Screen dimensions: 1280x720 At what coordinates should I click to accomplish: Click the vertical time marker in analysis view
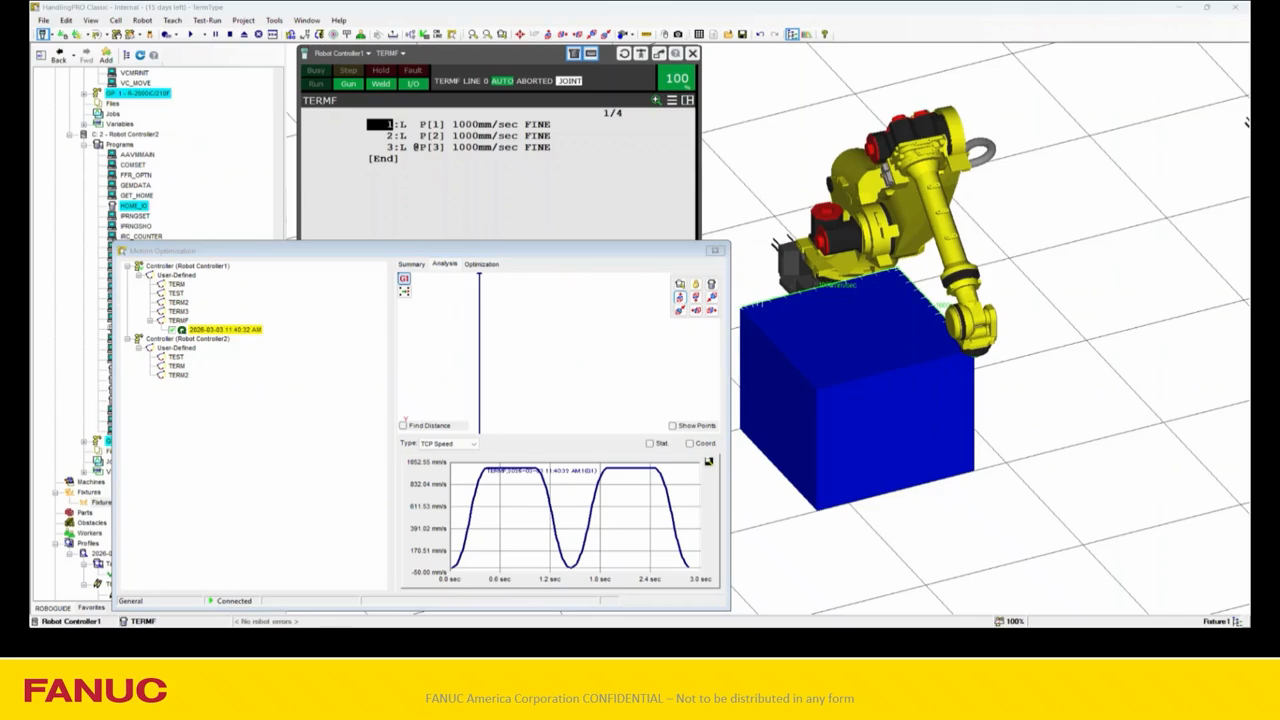tap(479, 352)
